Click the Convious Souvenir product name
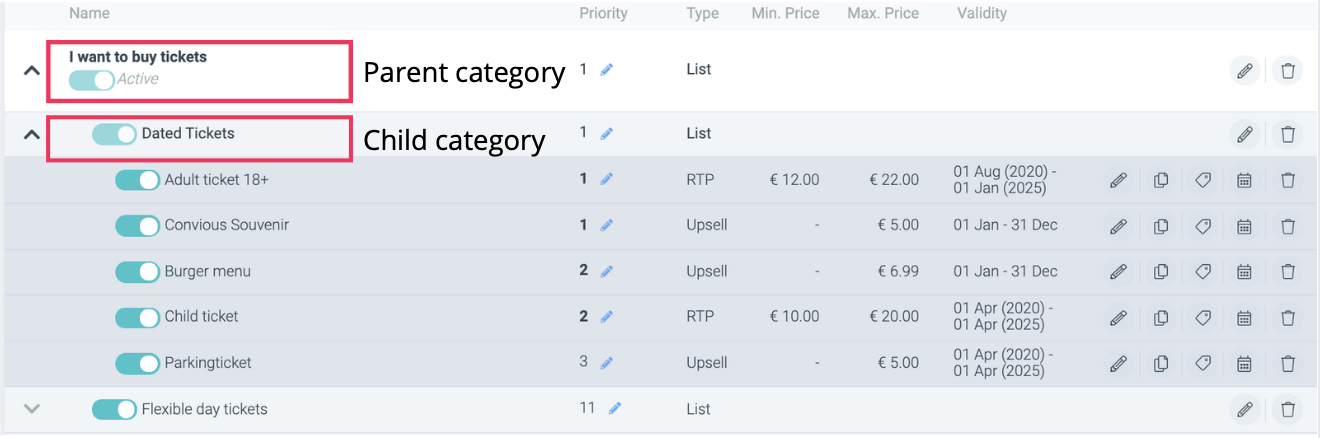 [226, 225]
